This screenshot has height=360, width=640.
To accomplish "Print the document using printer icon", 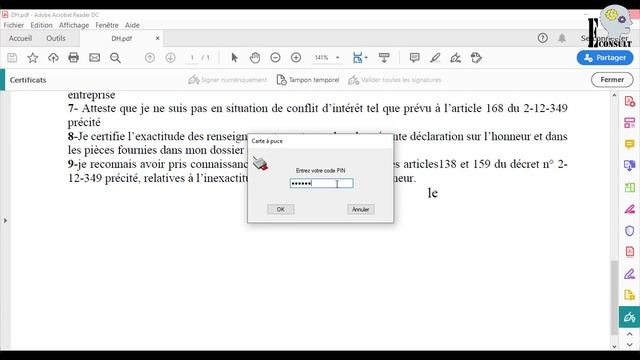I will point(73,58).
